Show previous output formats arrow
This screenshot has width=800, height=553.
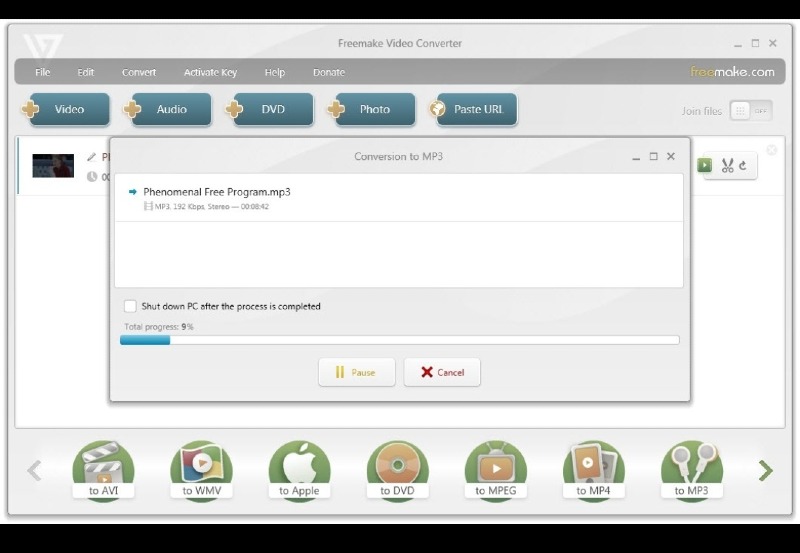coord(34,470)
